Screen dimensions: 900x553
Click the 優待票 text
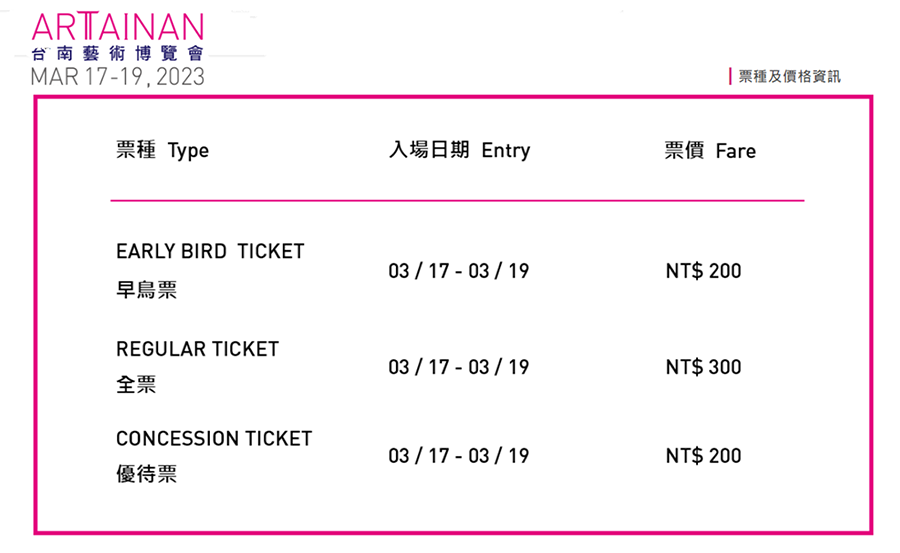tap(146, 474)
